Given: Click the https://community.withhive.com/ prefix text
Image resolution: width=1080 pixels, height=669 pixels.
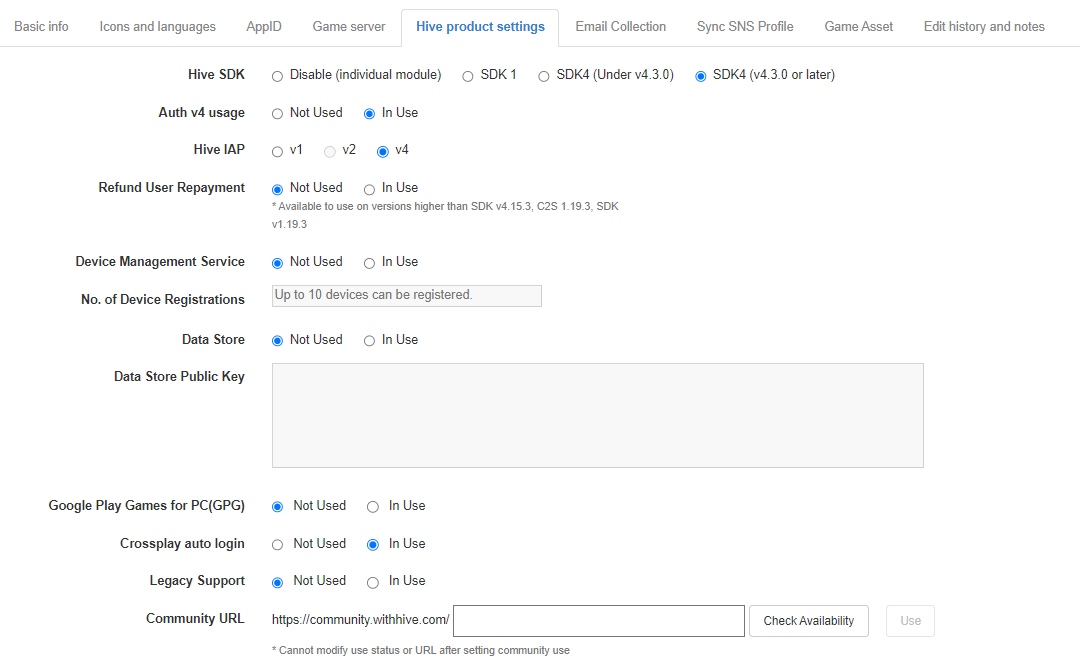Looking at the screenshot, I should point(360,620).
